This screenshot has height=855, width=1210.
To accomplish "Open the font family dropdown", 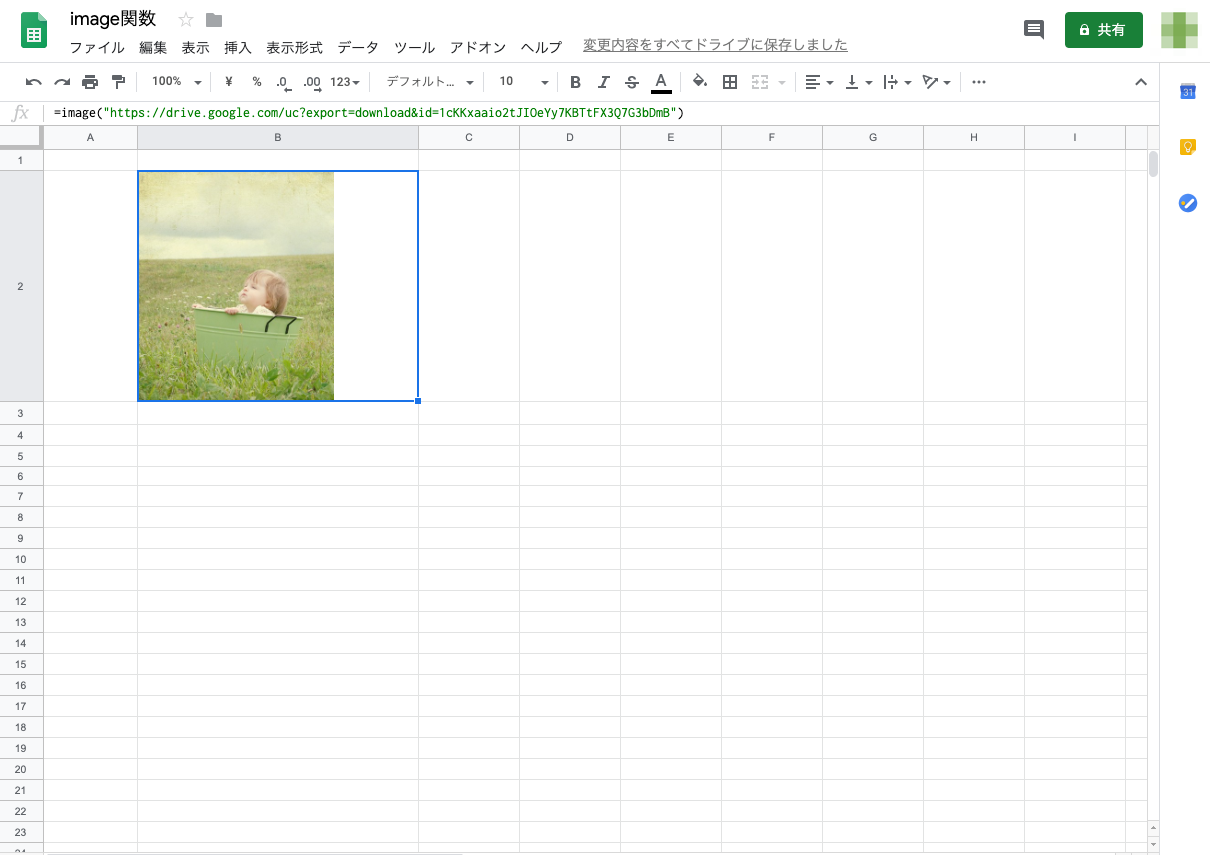I will click(x=430, y=82).
